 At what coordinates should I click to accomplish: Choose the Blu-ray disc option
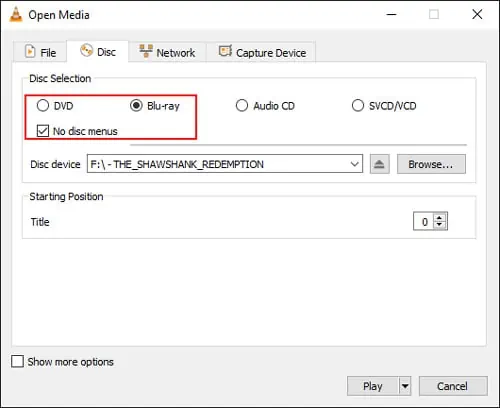[x=136, y=106]
